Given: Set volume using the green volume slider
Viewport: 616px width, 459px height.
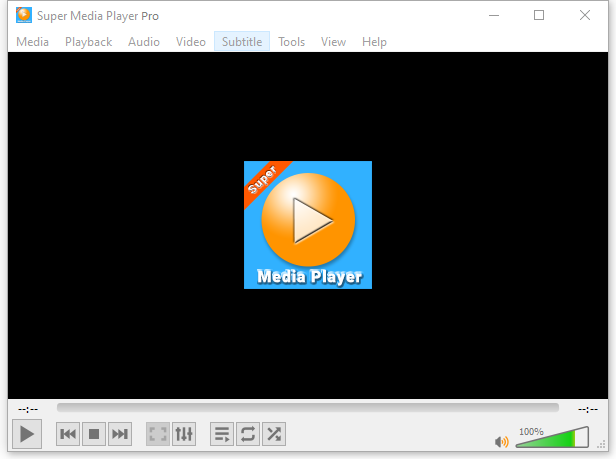Looking at the screenshot, I should tap(552, 437).
